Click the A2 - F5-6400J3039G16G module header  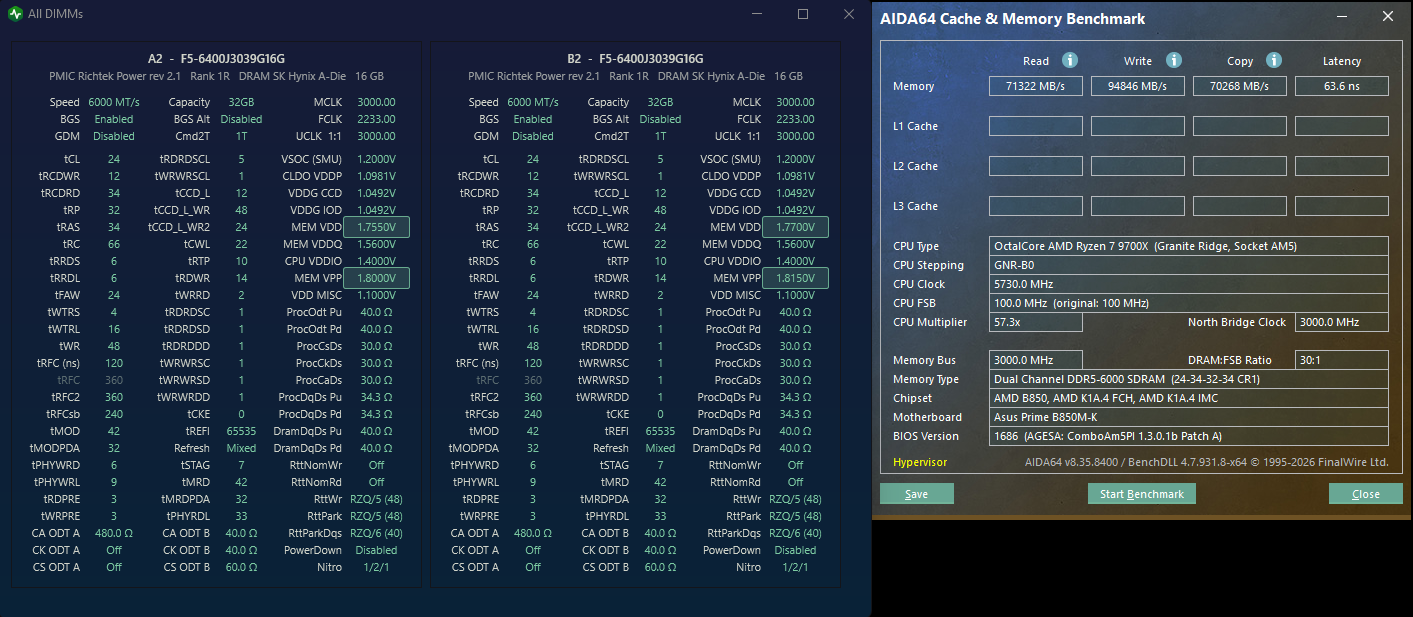(x=216, y=59)
